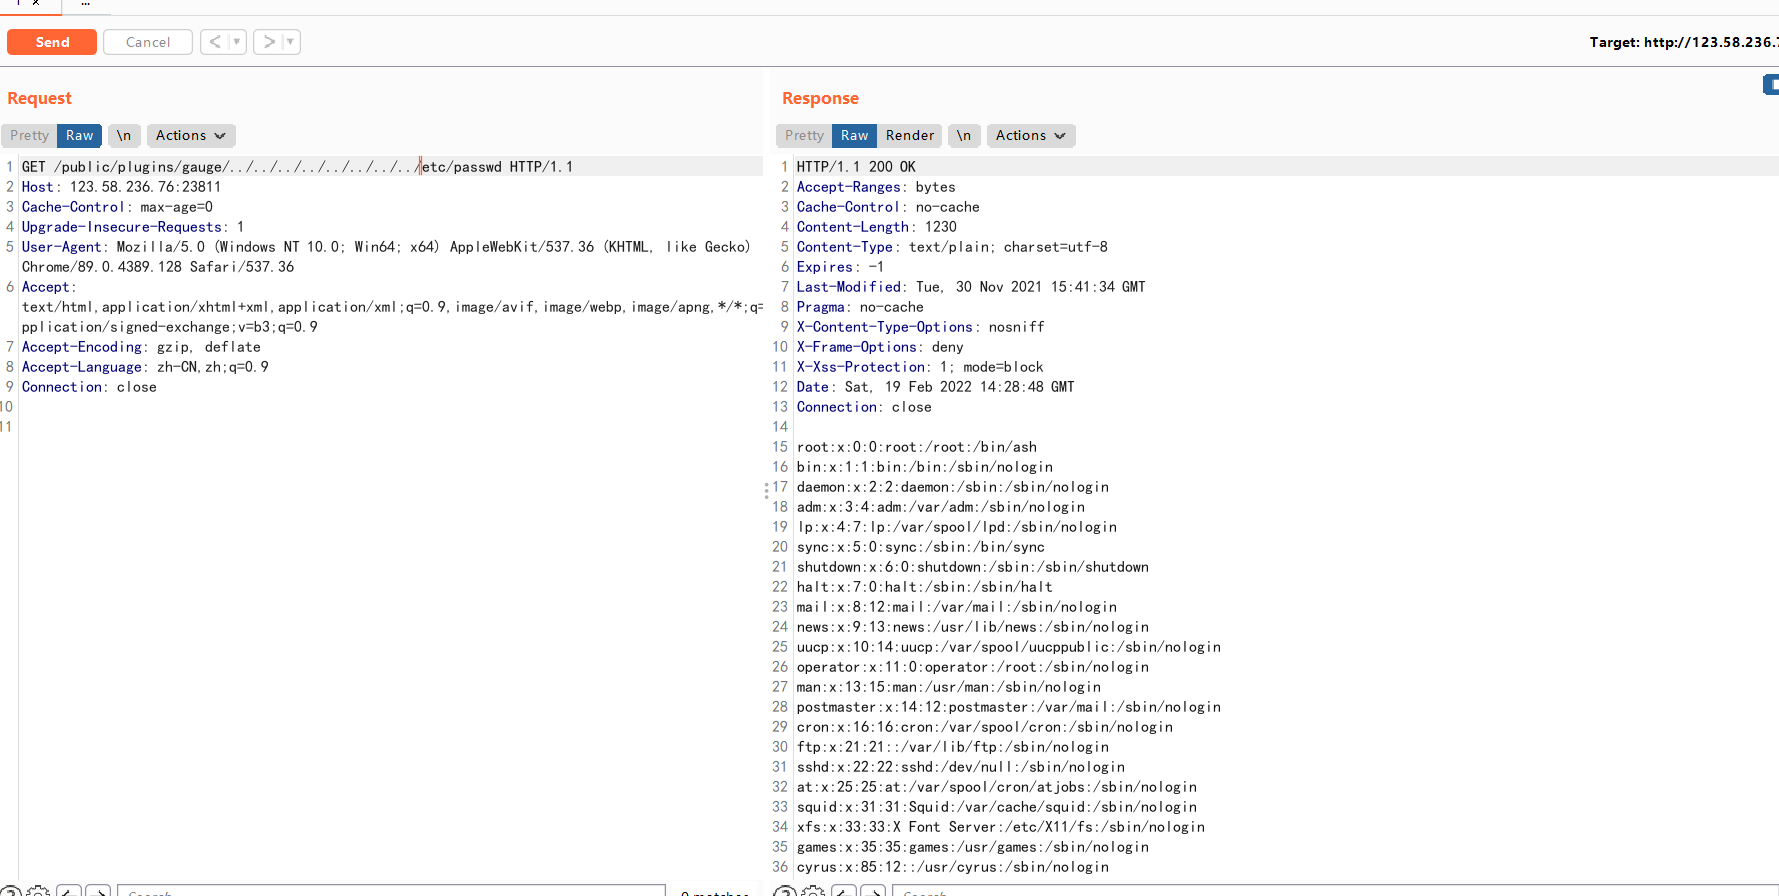
Task: Click the Pragma: no-cache header
Action: [860, 307]
